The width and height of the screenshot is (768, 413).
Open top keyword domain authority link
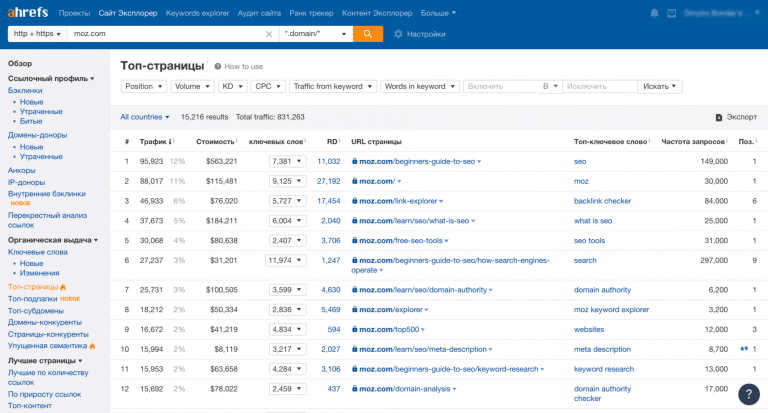click(x=602, y=290)
